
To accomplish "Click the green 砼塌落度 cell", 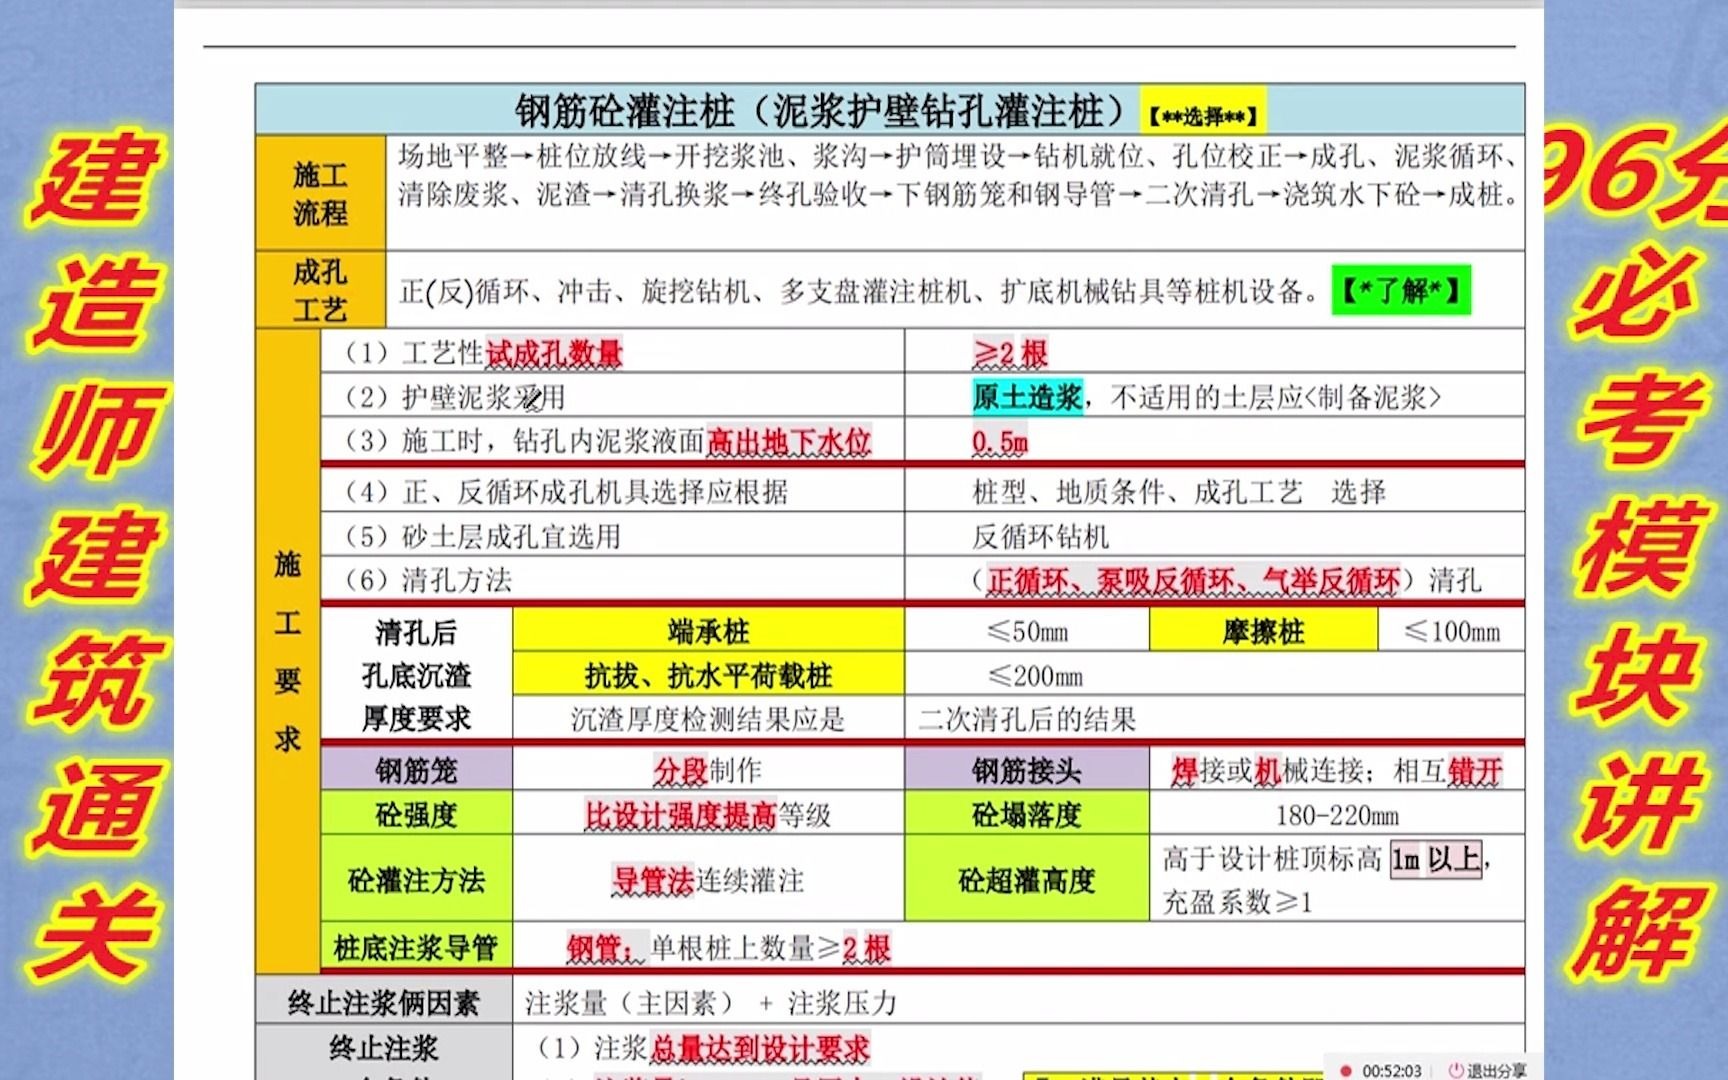I will (x=1027, y=814).
